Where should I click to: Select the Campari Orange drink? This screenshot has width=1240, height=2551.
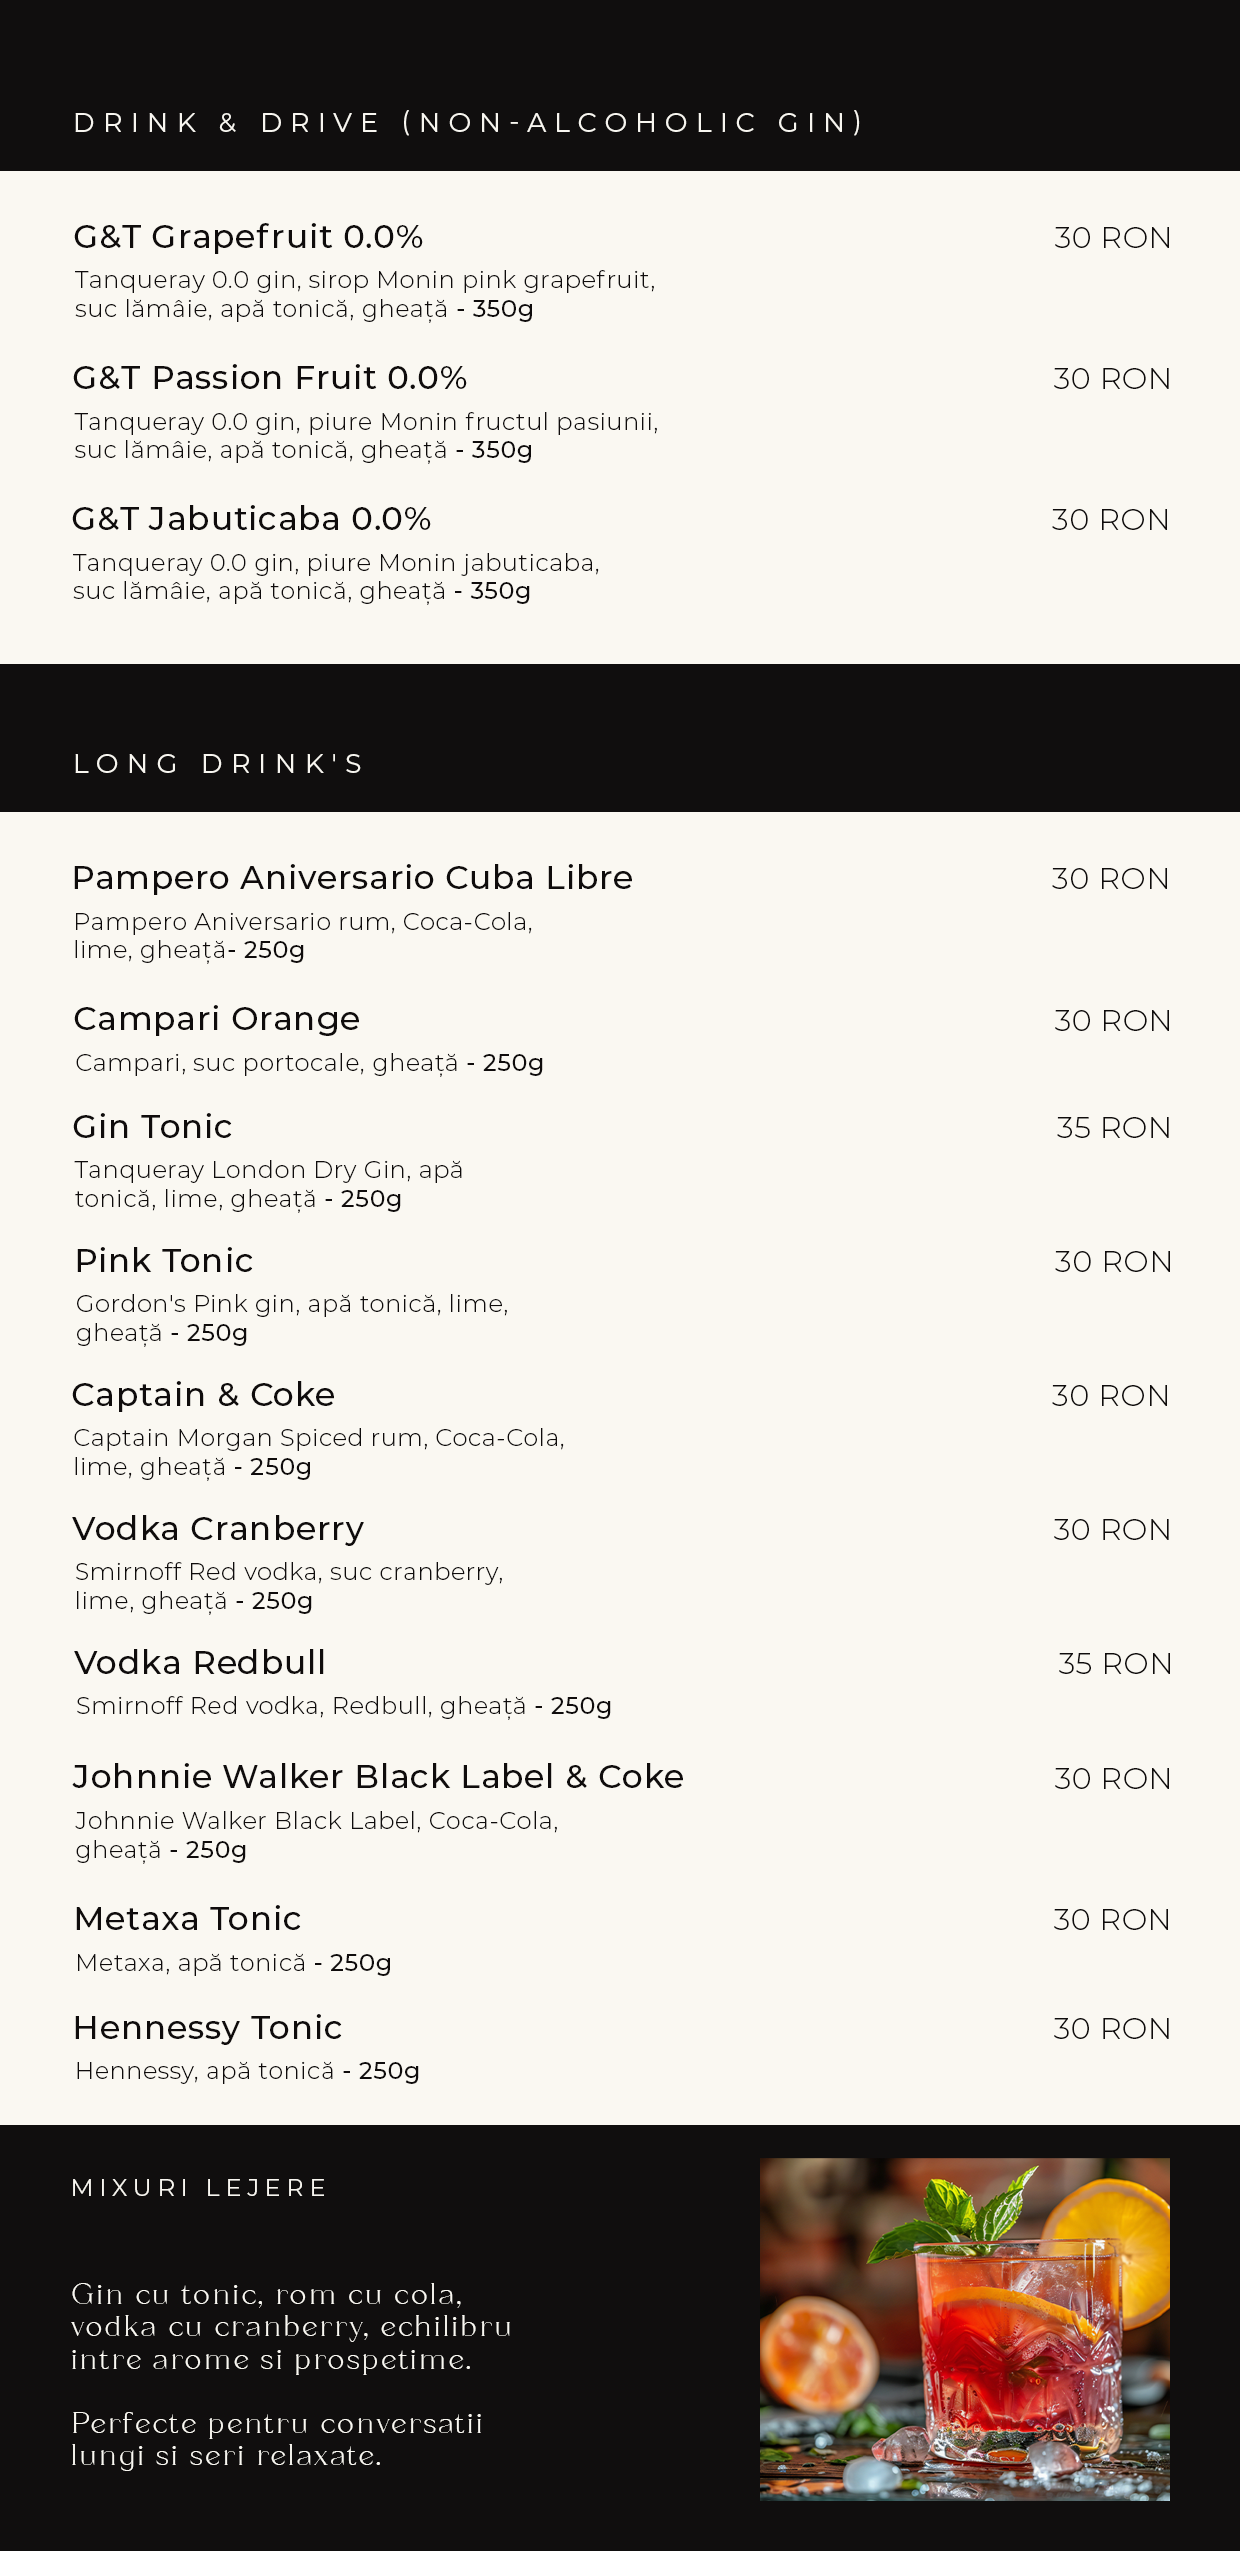(x=216, y=1019)
